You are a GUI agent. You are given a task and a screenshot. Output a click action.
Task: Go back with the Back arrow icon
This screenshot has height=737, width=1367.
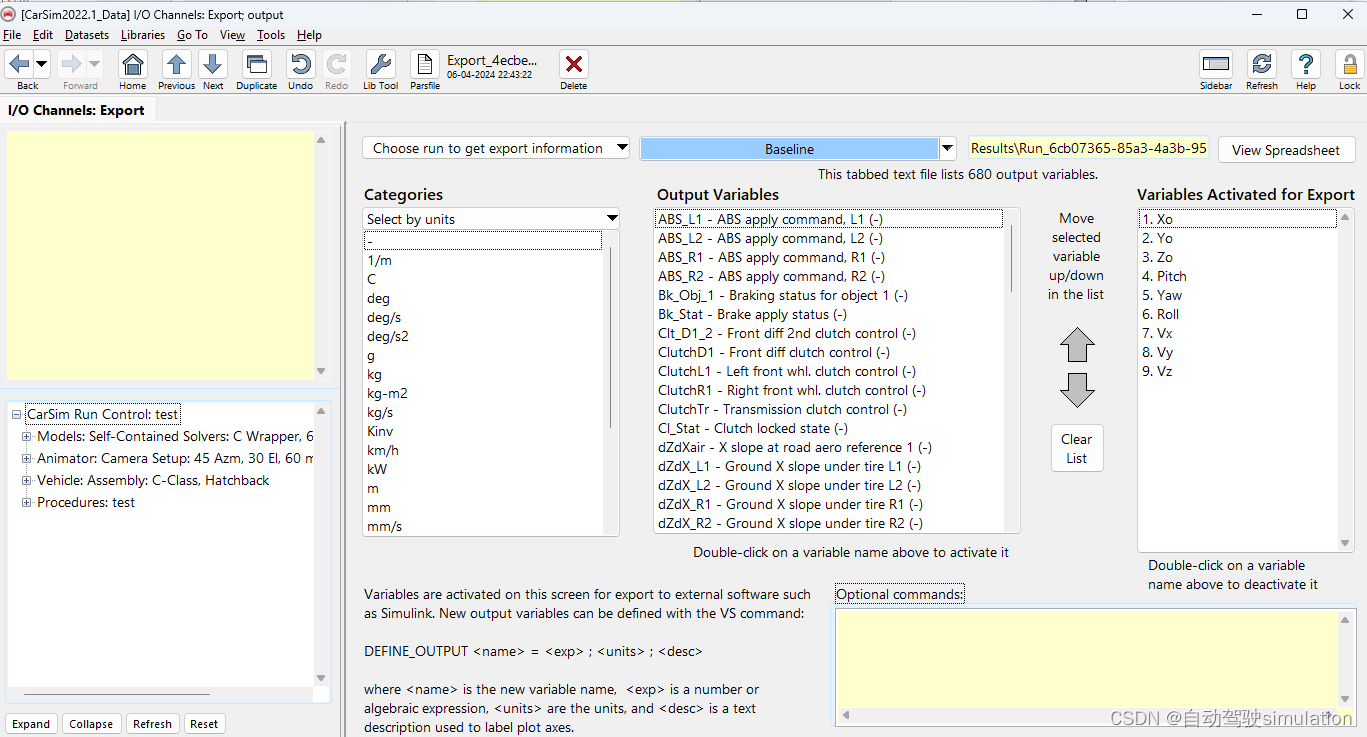[19, 65]
